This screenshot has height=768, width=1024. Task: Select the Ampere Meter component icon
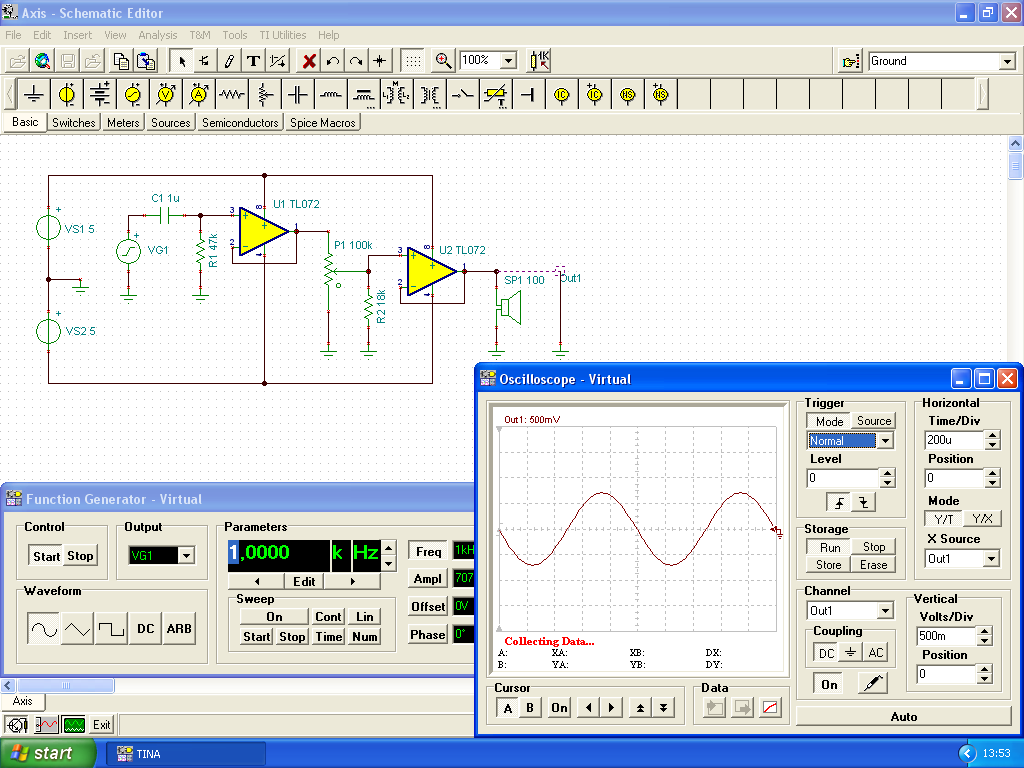(199, 95)
